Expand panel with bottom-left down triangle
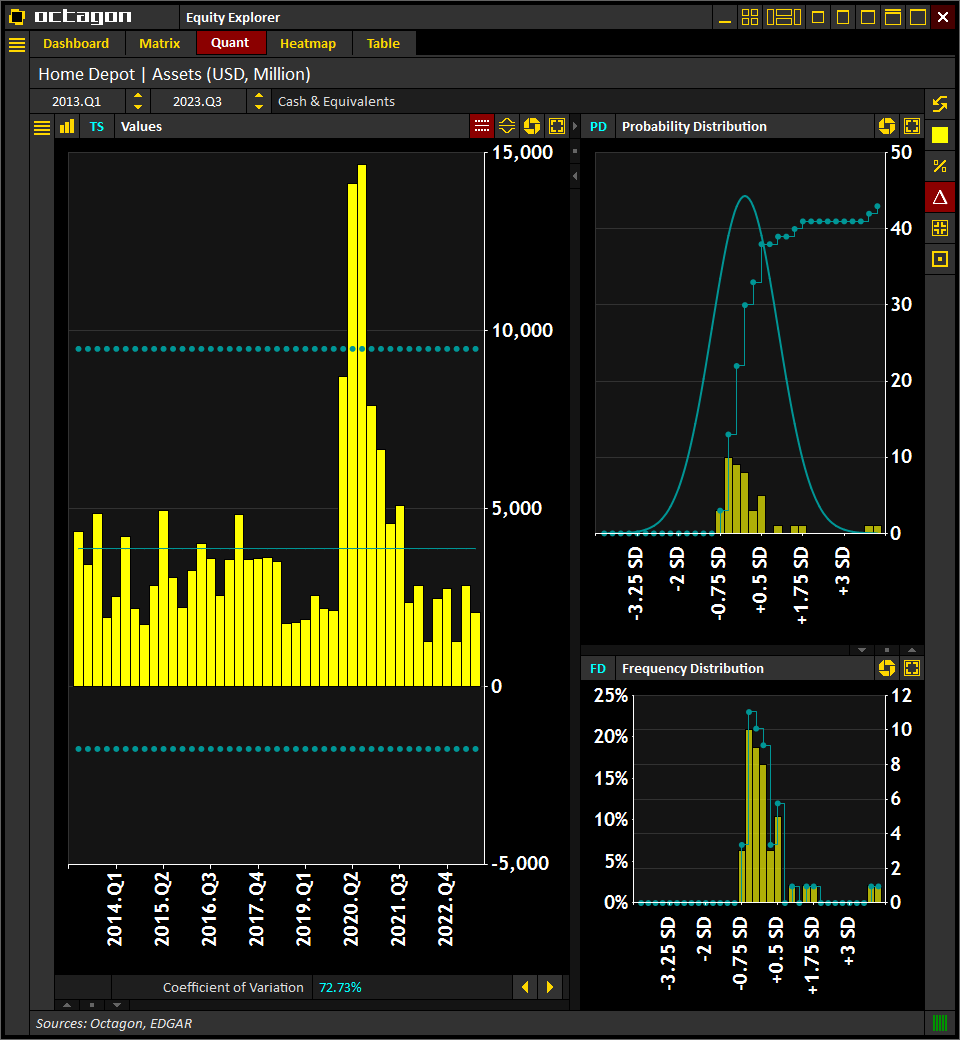 [117, 1005]
